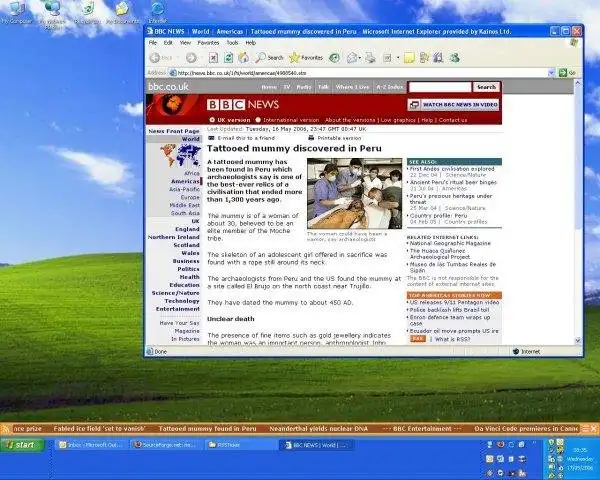Open History with the green clock icon

point(334,58)
